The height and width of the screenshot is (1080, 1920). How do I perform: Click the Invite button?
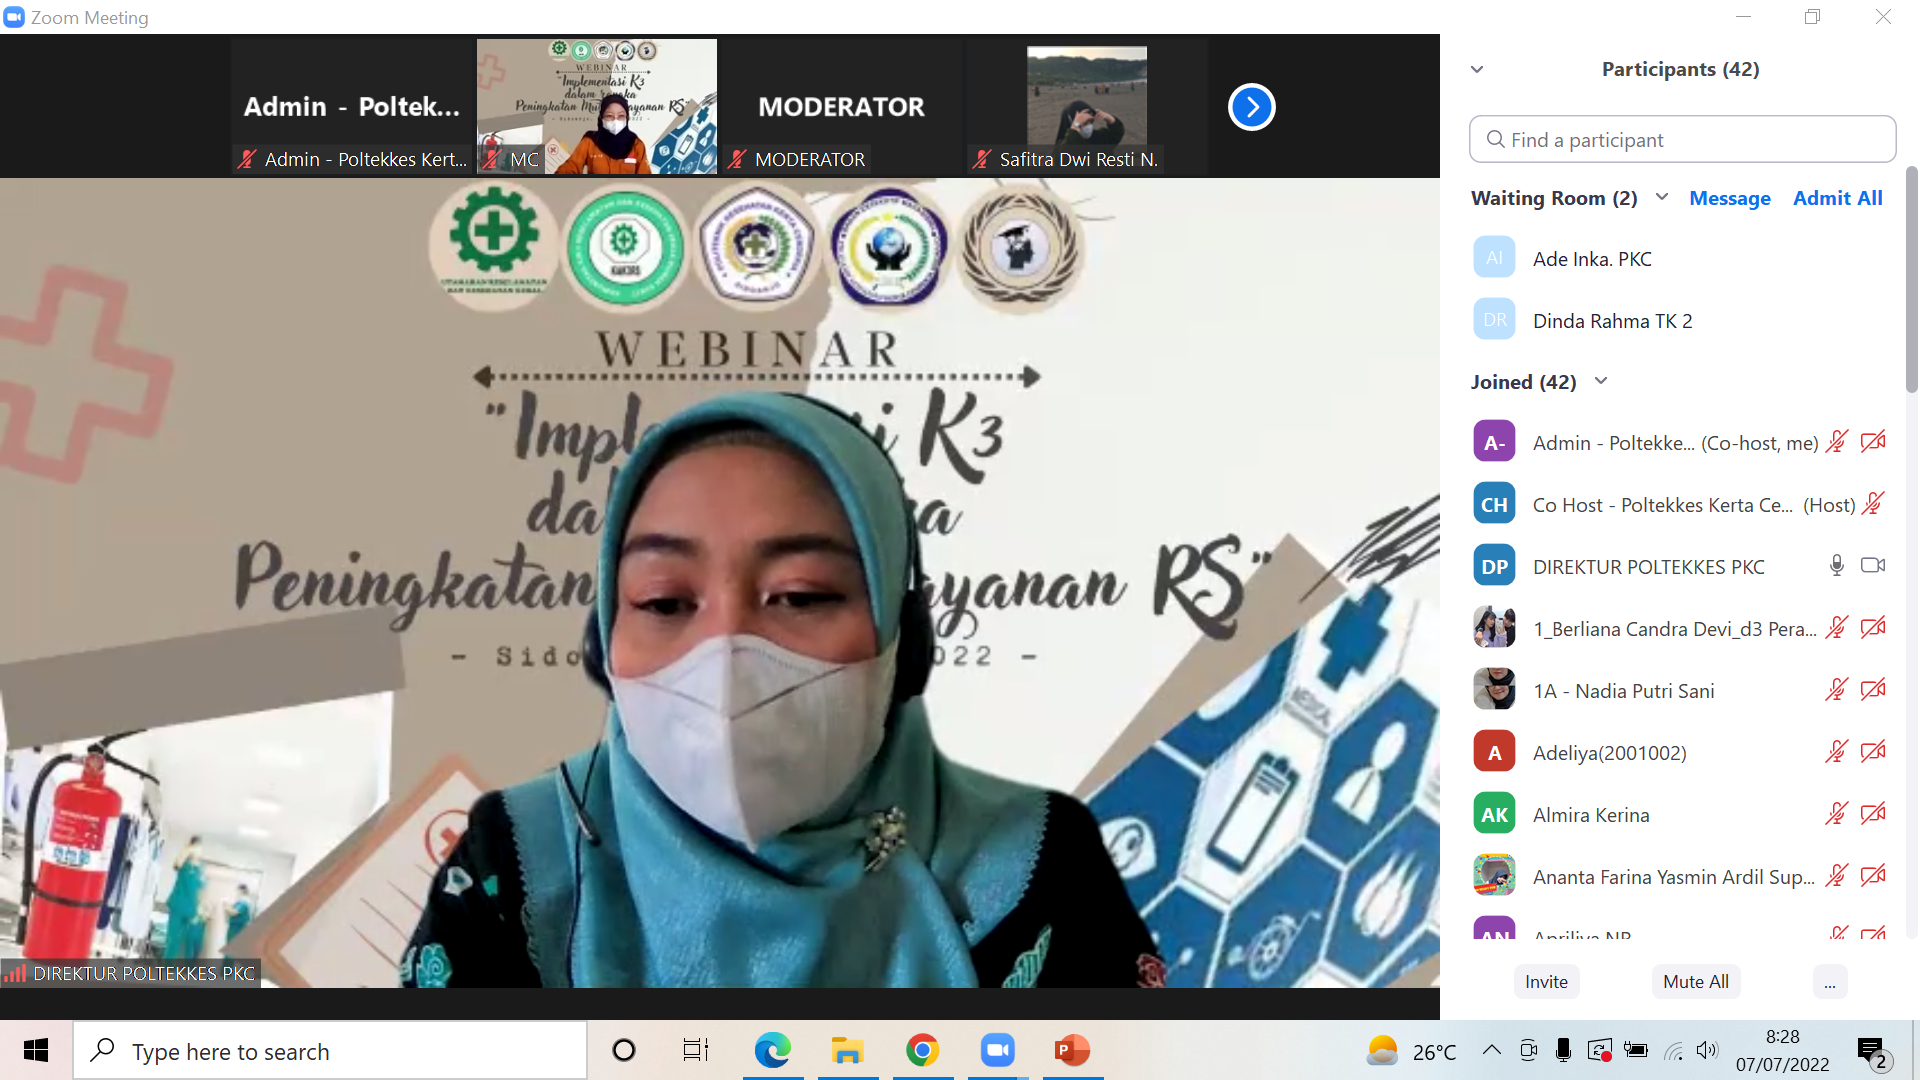(1546, 981)
